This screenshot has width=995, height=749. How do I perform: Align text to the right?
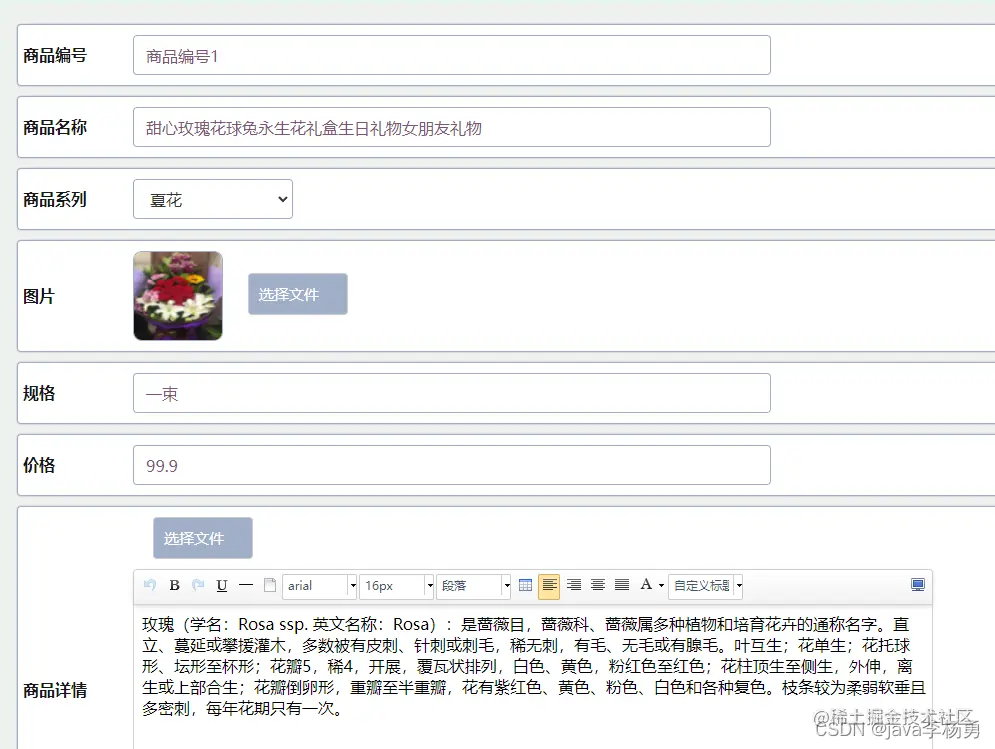(x=574, y=585)
